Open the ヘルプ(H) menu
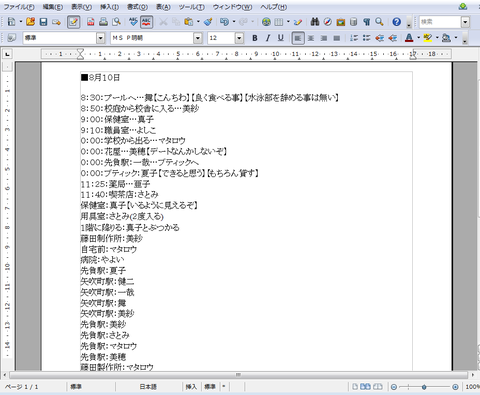The height and width of the screenshot is (395, 480). (x=273, y=7)
